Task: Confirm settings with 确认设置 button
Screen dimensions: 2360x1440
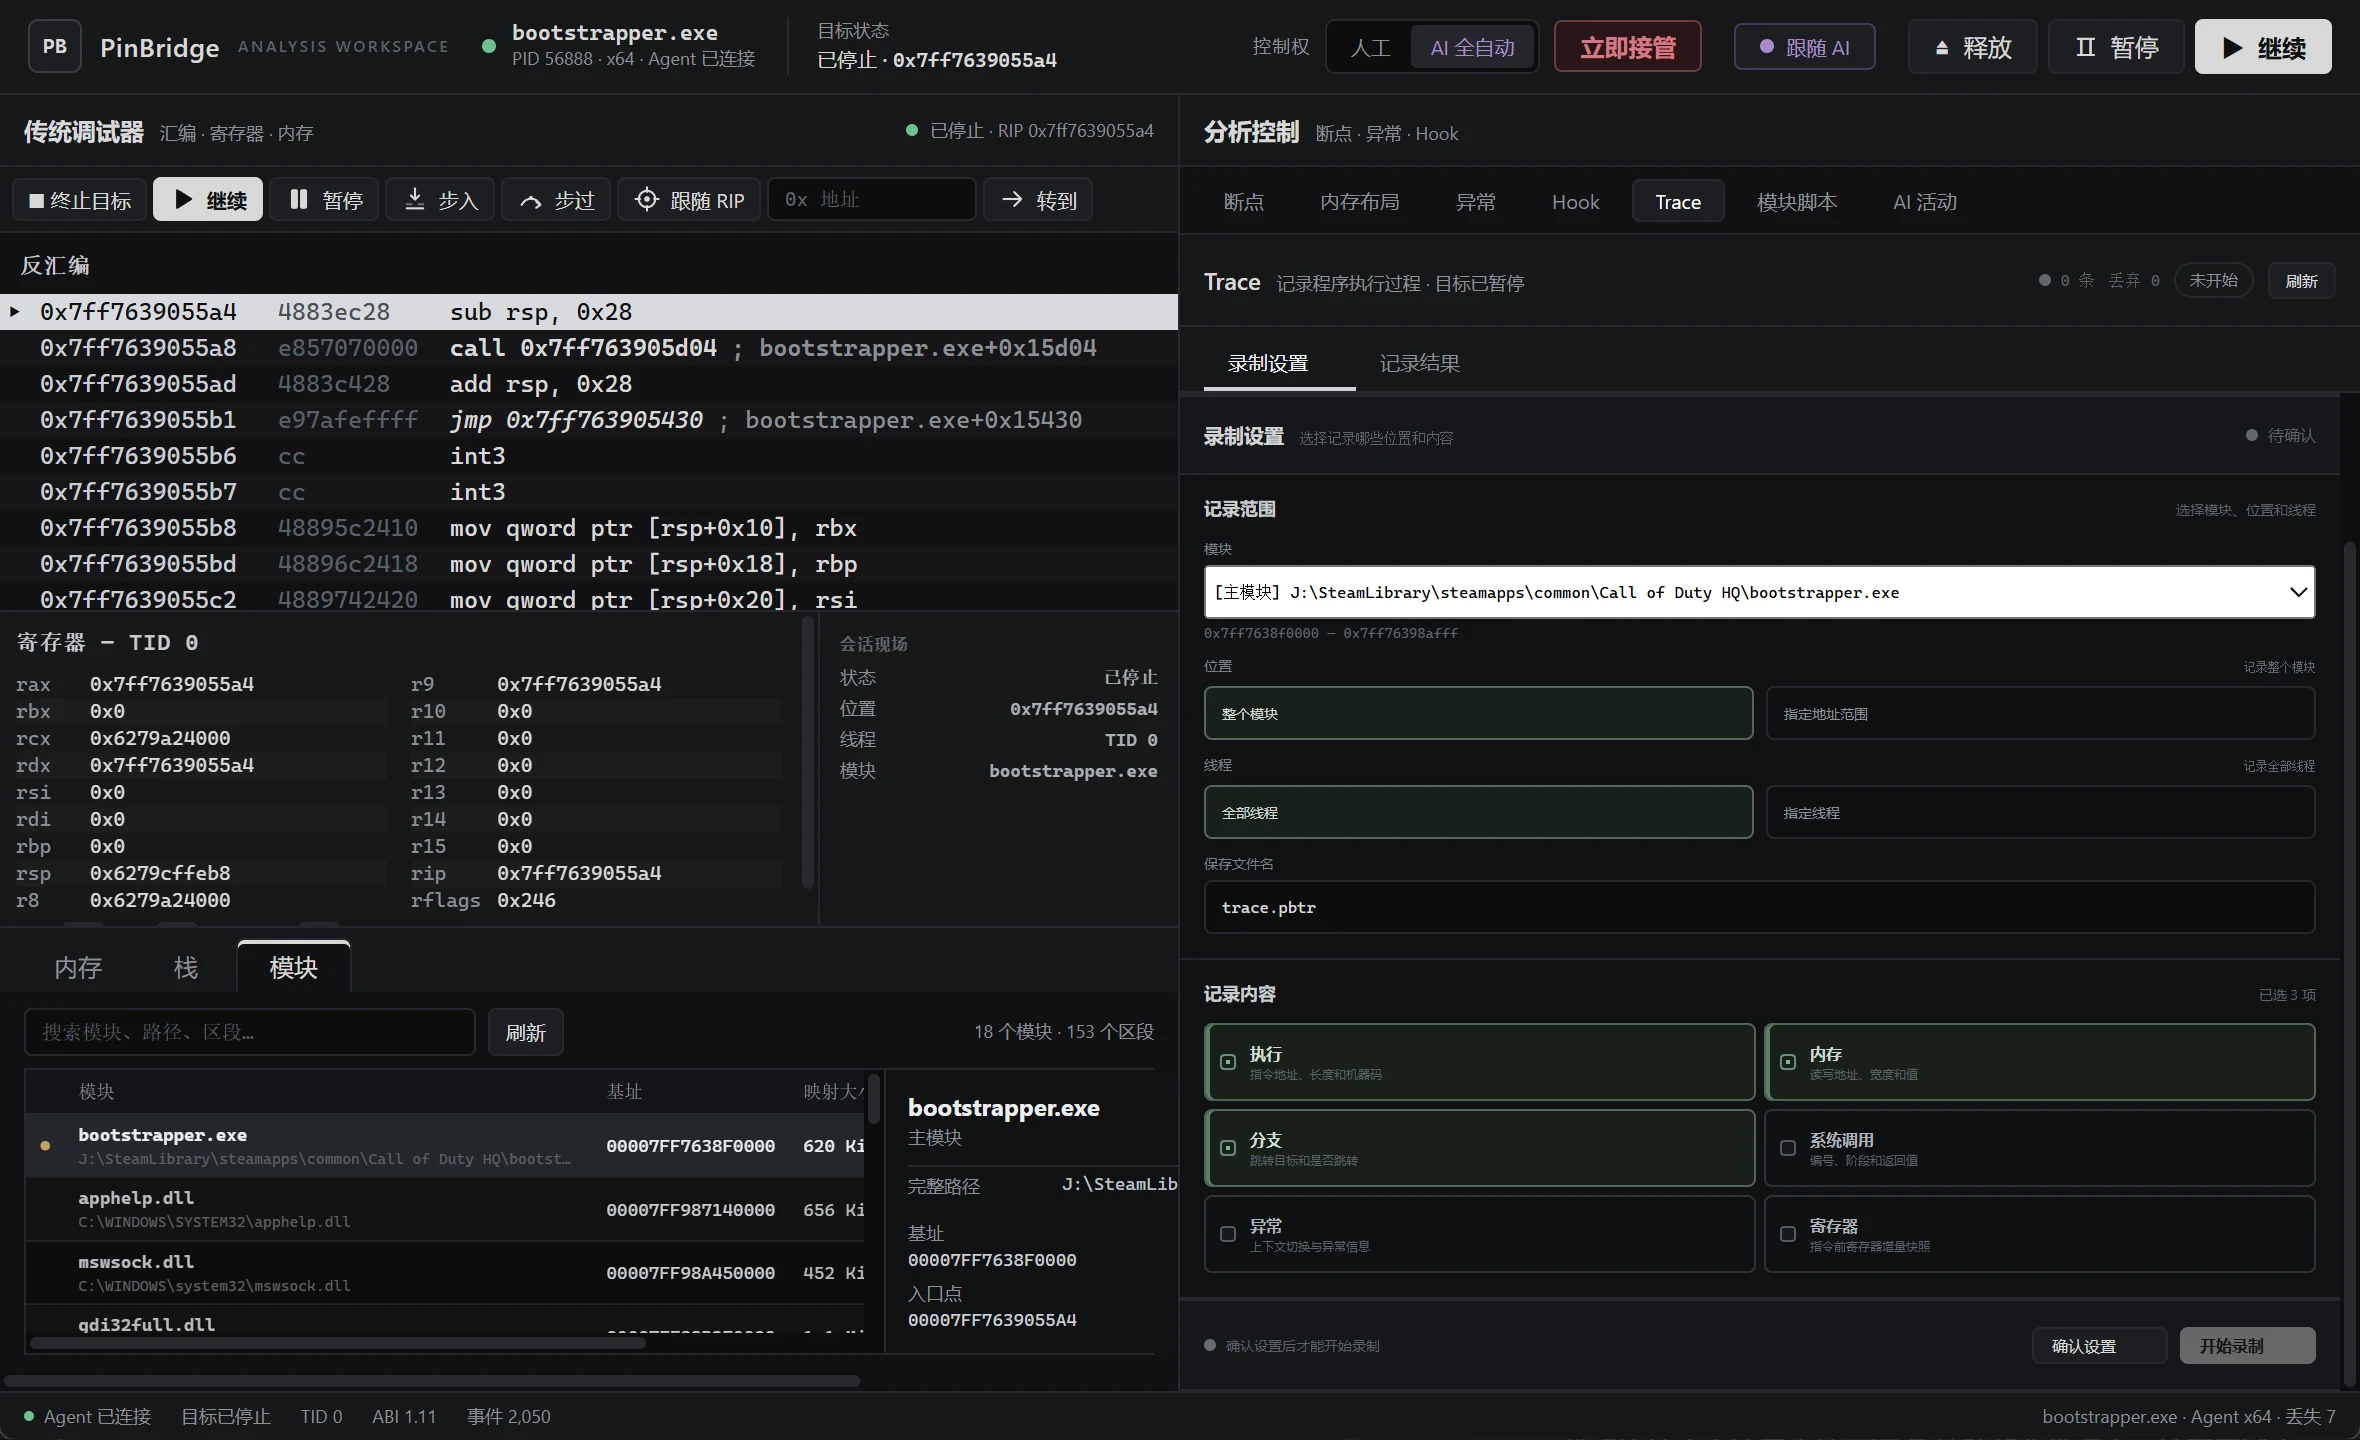Action: point(2099,1346)
